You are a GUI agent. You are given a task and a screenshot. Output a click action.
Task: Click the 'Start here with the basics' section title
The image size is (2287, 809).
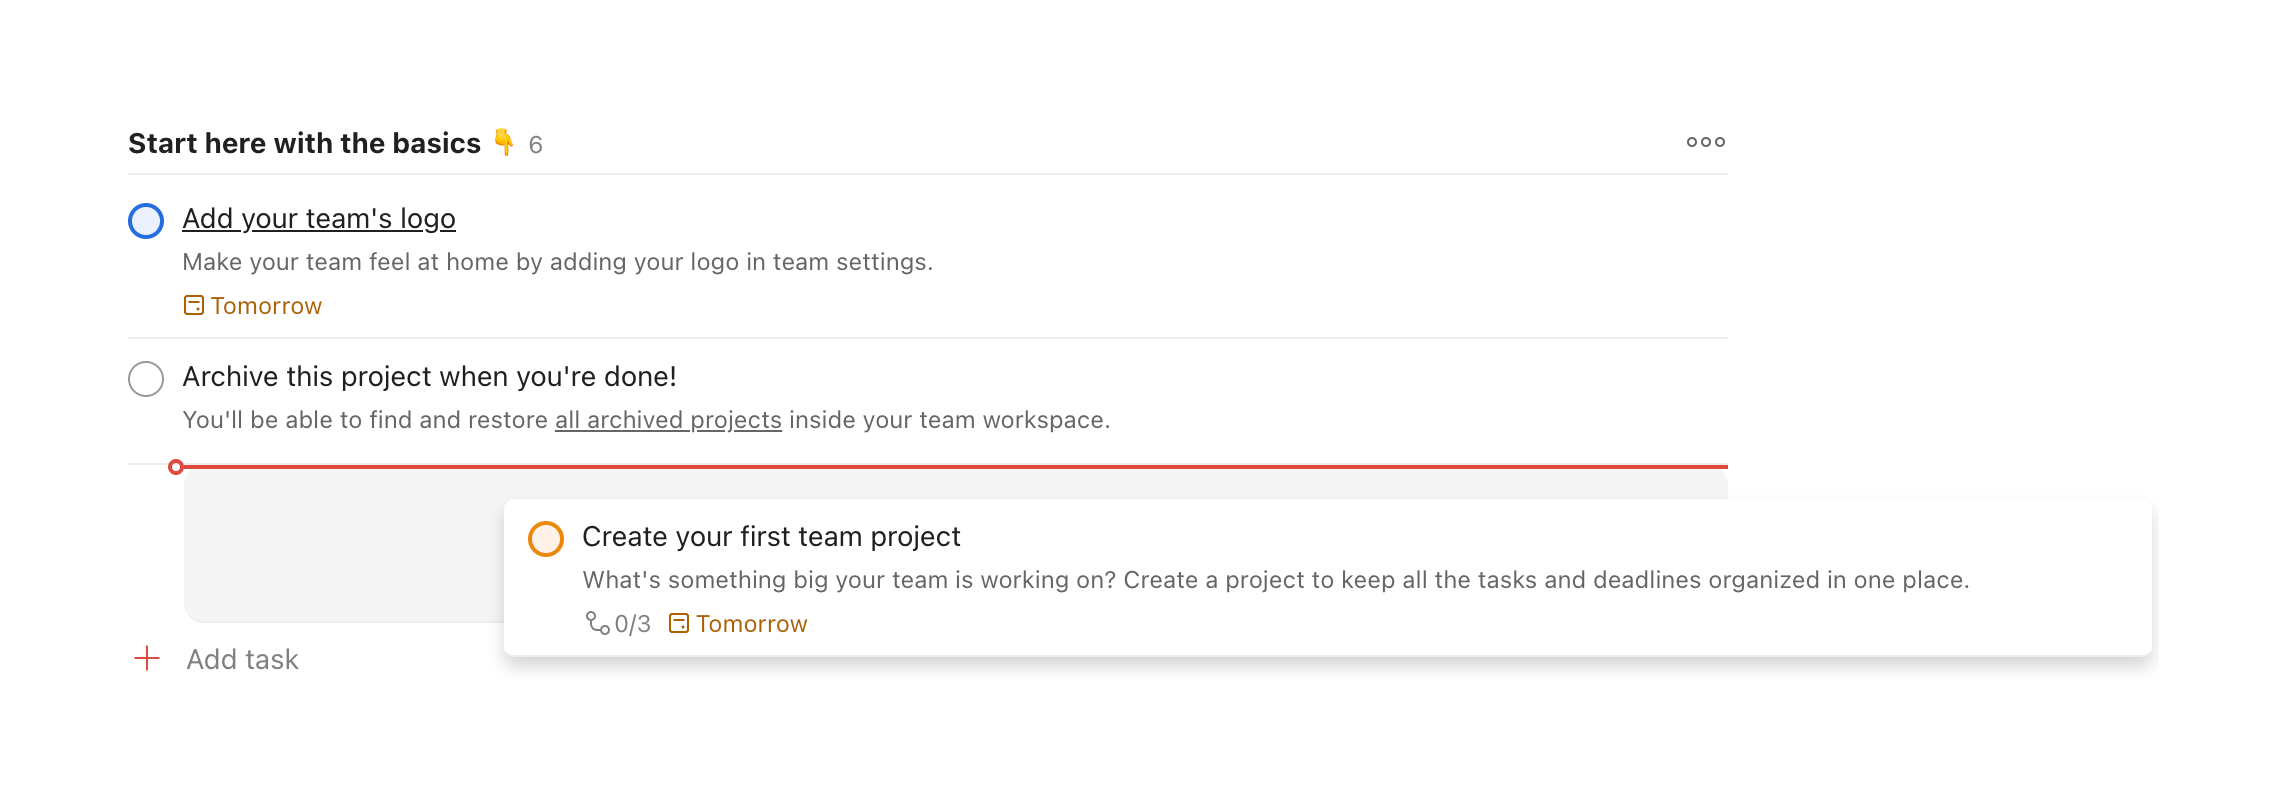tap(304, 144)
